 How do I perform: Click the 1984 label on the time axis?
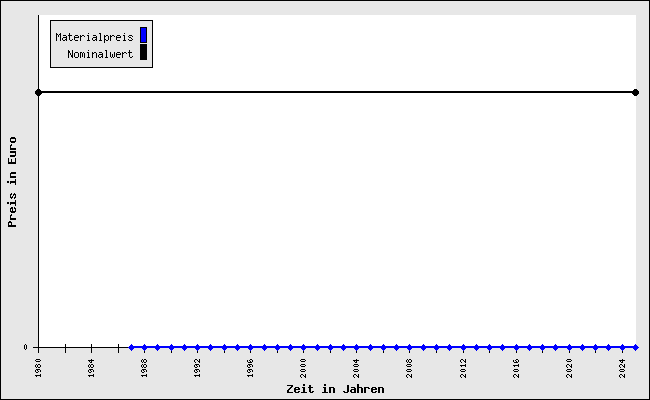92,369
